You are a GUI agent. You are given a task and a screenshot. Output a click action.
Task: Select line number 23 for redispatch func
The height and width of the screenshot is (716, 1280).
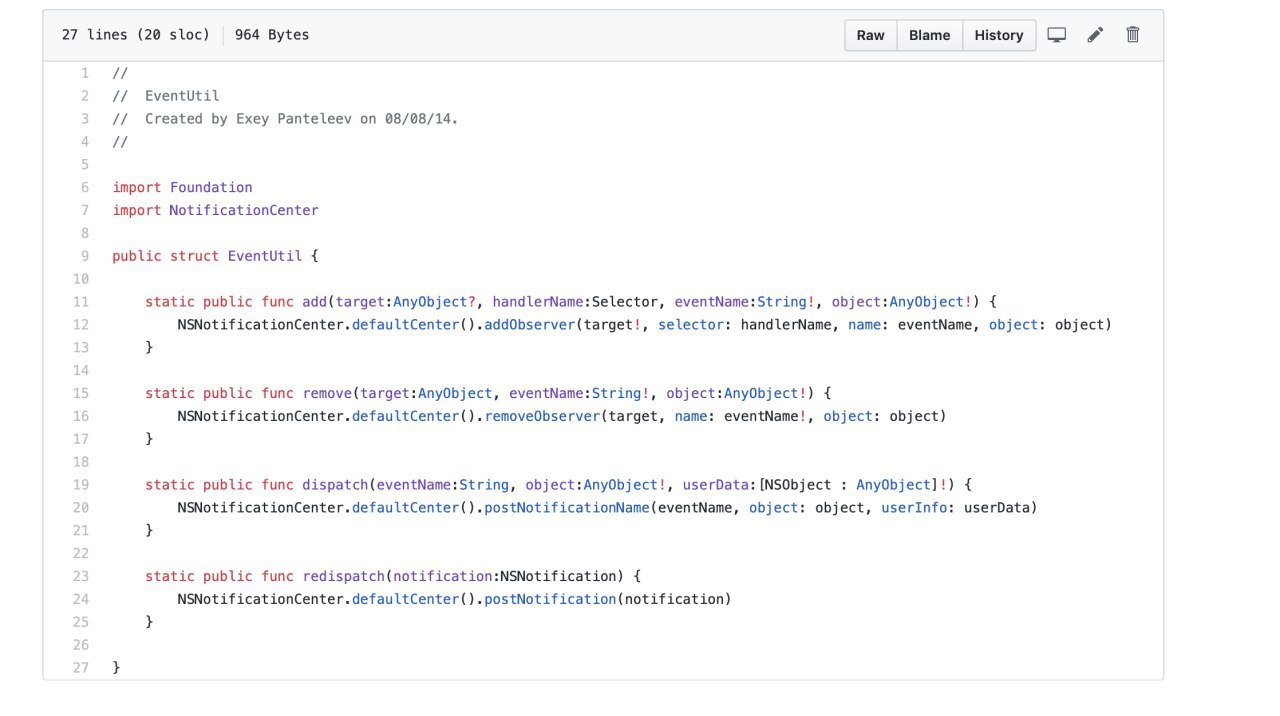[x=81, y=576]
